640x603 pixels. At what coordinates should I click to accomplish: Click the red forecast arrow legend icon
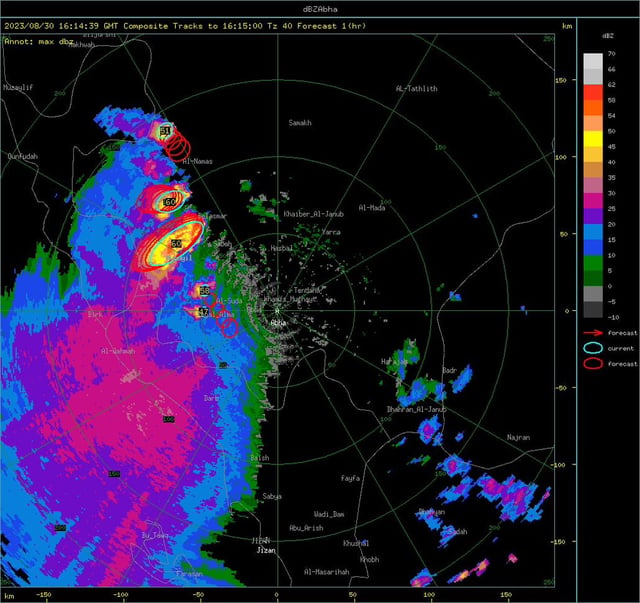point(593,333)
